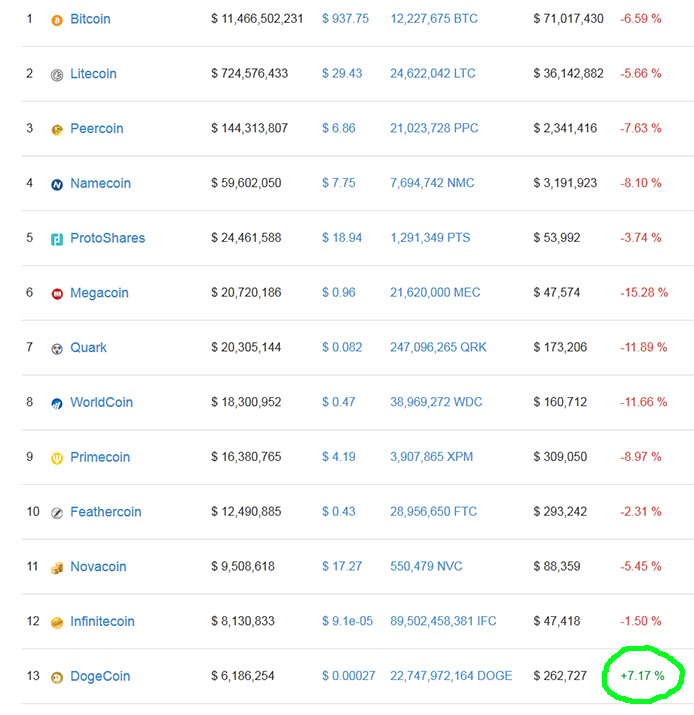Click the Feathercoin coin icon
The height and width of the screenshot is (715, 694).
click(57, 513)
